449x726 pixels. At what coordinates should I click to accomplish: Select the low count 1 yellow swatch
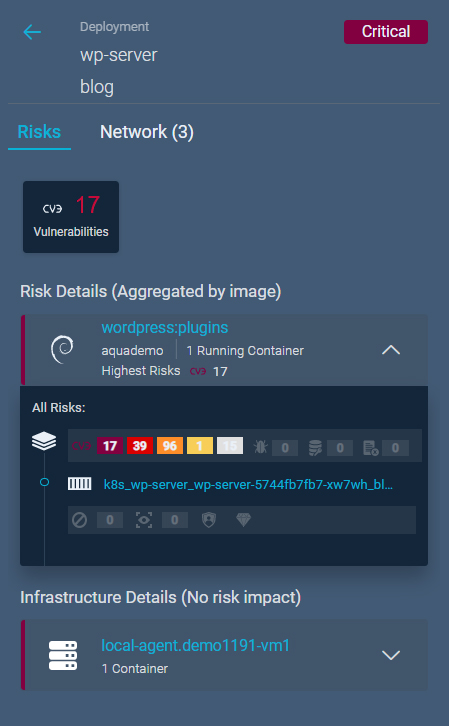click(x=200, y=446)
